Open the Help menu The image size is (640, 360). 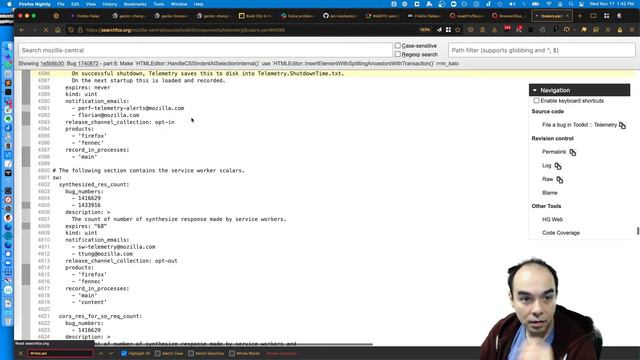198,4
